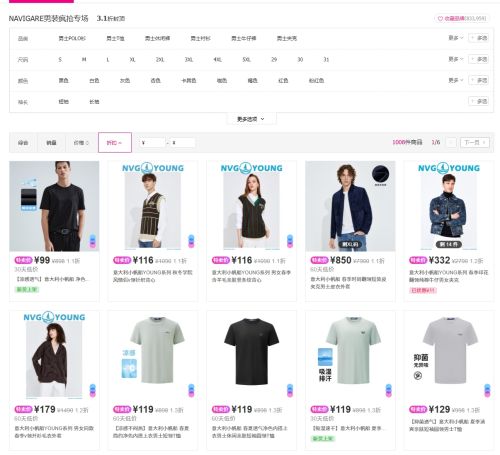Click the previous page arrow beside 1/6
Image resolution: width=500 pixels, height=455 pixels.
point(451,143)
